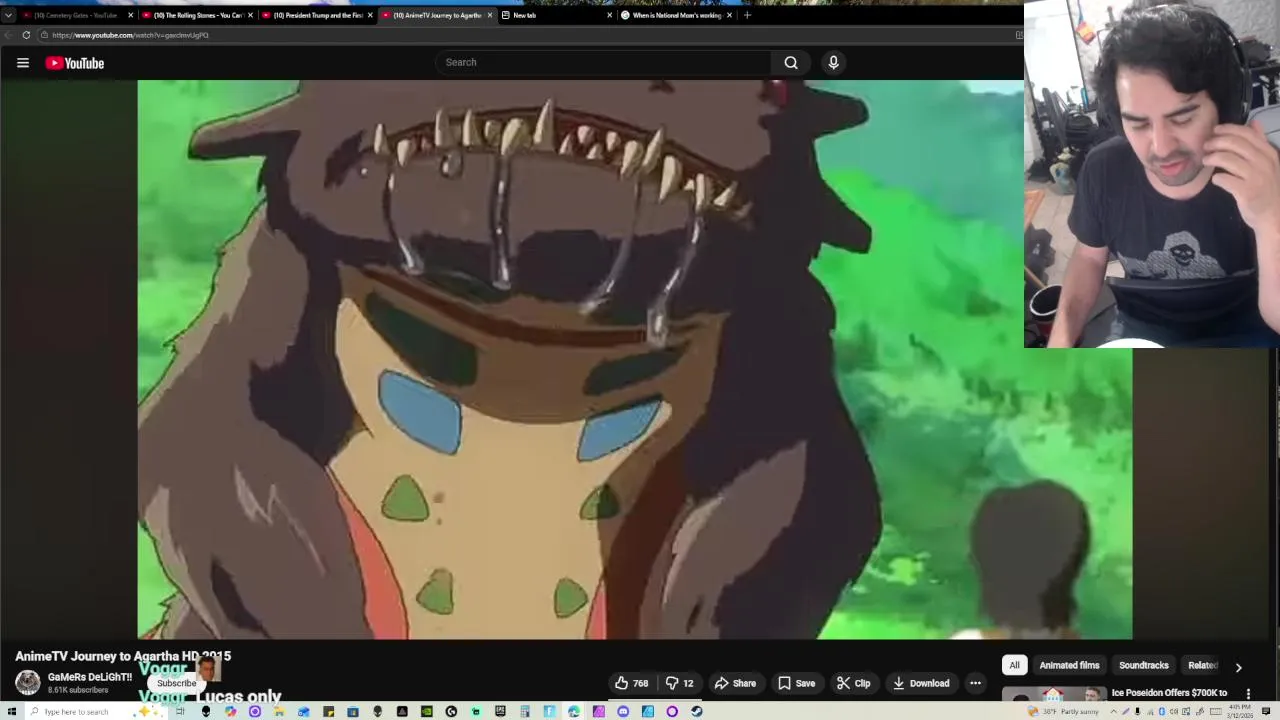
Task: Open the taskbar clock and date
Action: pyautogui.click(x=1240, y=711)
